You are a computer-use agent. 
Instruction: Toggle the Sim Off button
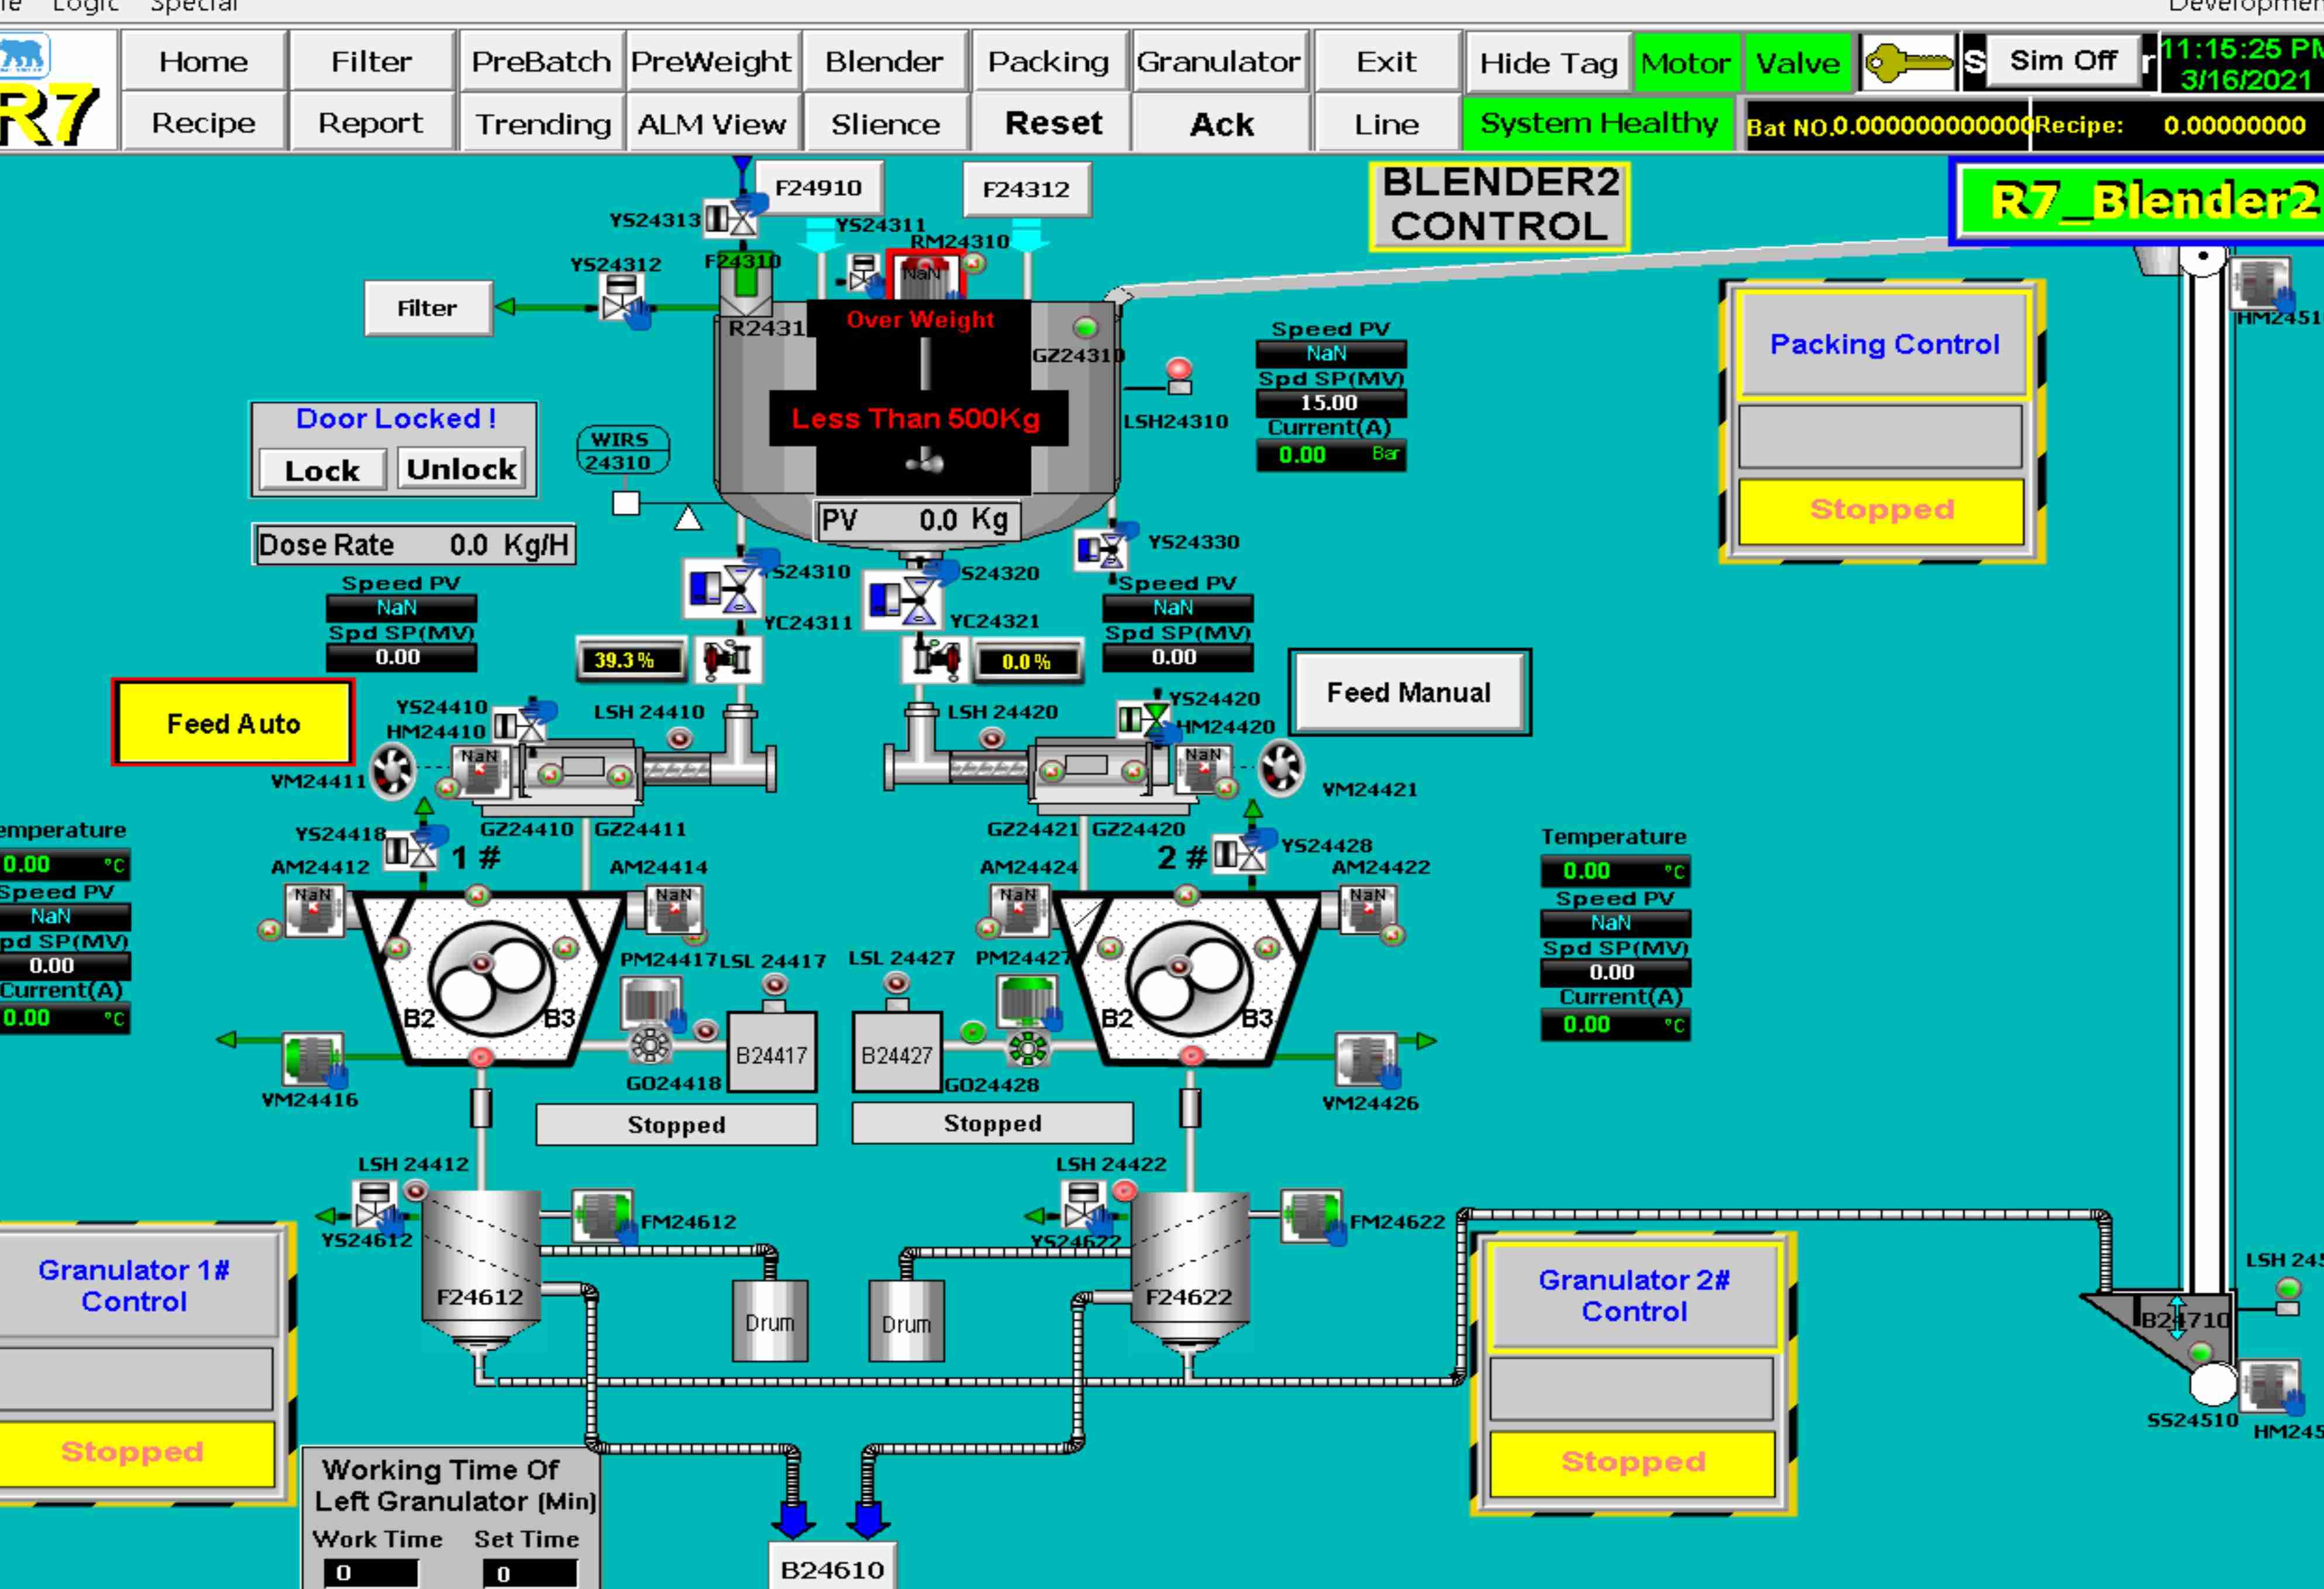2063,60
